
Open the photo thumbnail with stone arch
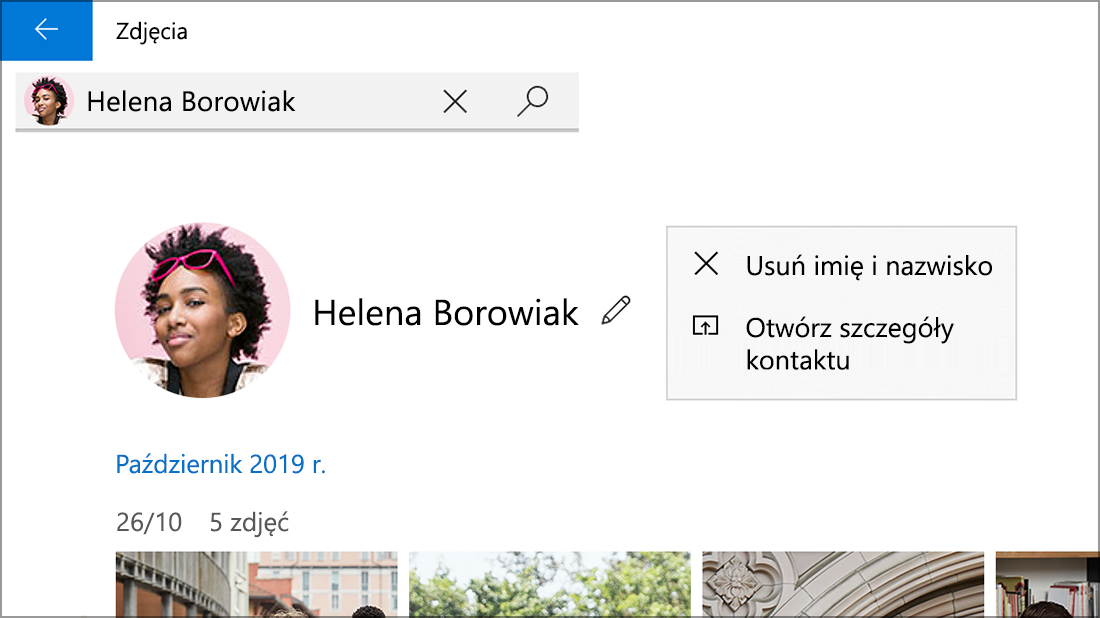pos(843,584)
